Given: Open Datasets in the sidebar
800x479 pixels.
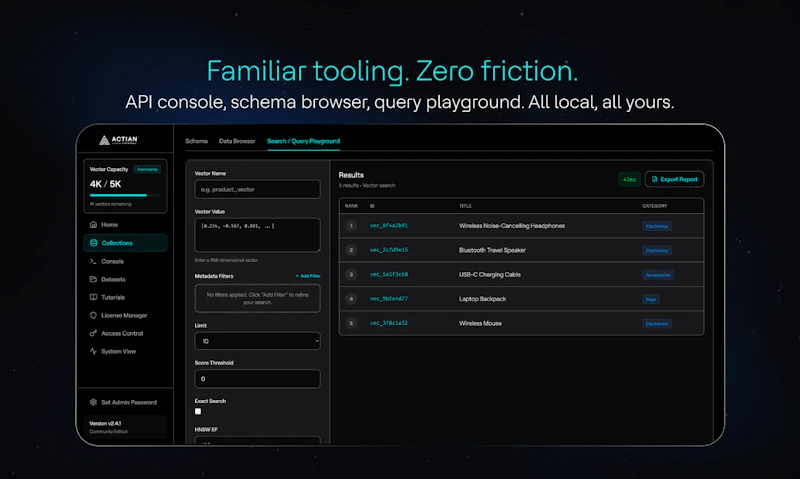Looking at the screenshot, I should click(x=126, y=279).
